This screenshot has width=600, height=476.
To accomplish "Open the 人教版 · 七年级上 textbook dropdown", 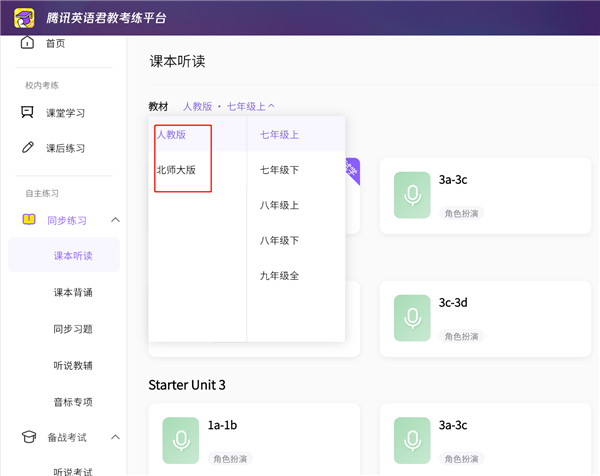I will pyautogui.click(x=228, y=105).
